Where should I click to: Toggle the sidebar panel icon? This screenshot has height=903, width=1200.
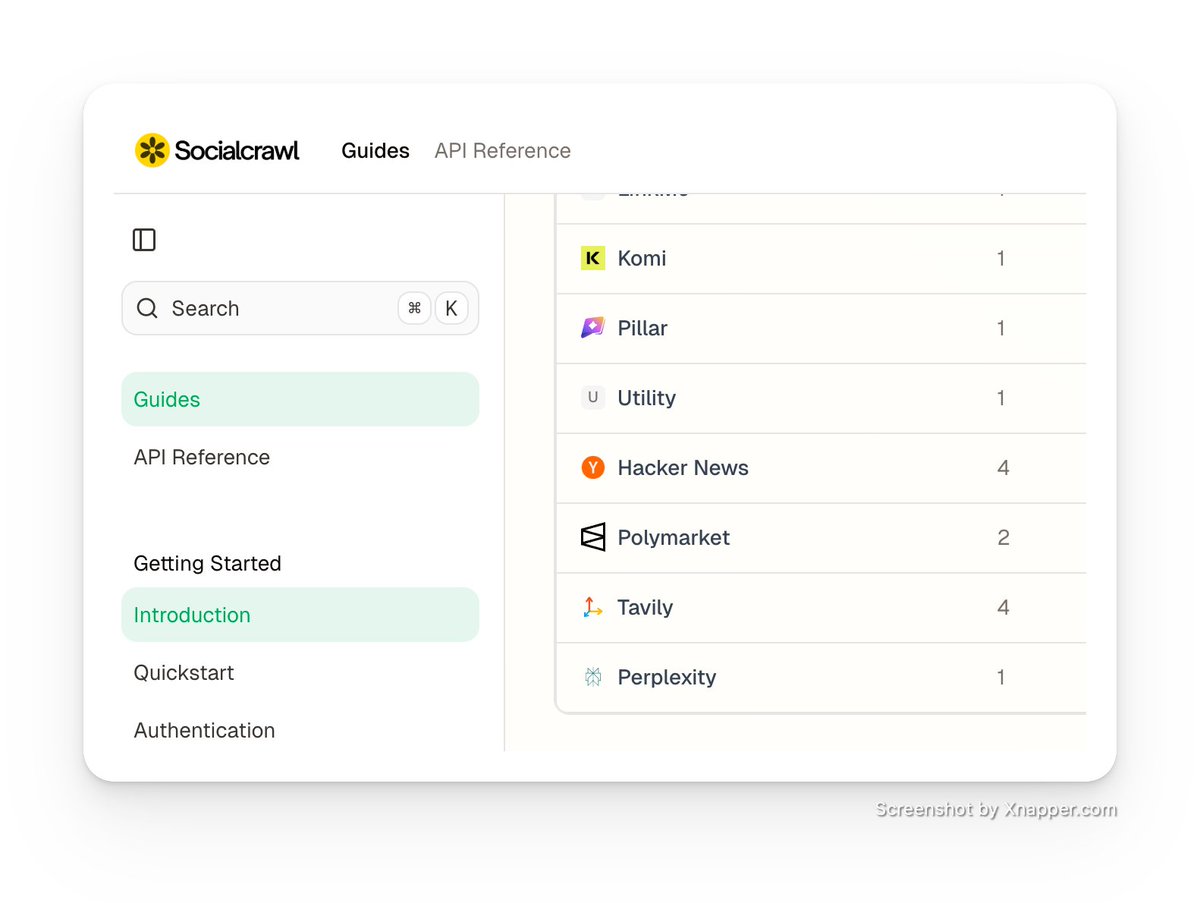(144, 240)
